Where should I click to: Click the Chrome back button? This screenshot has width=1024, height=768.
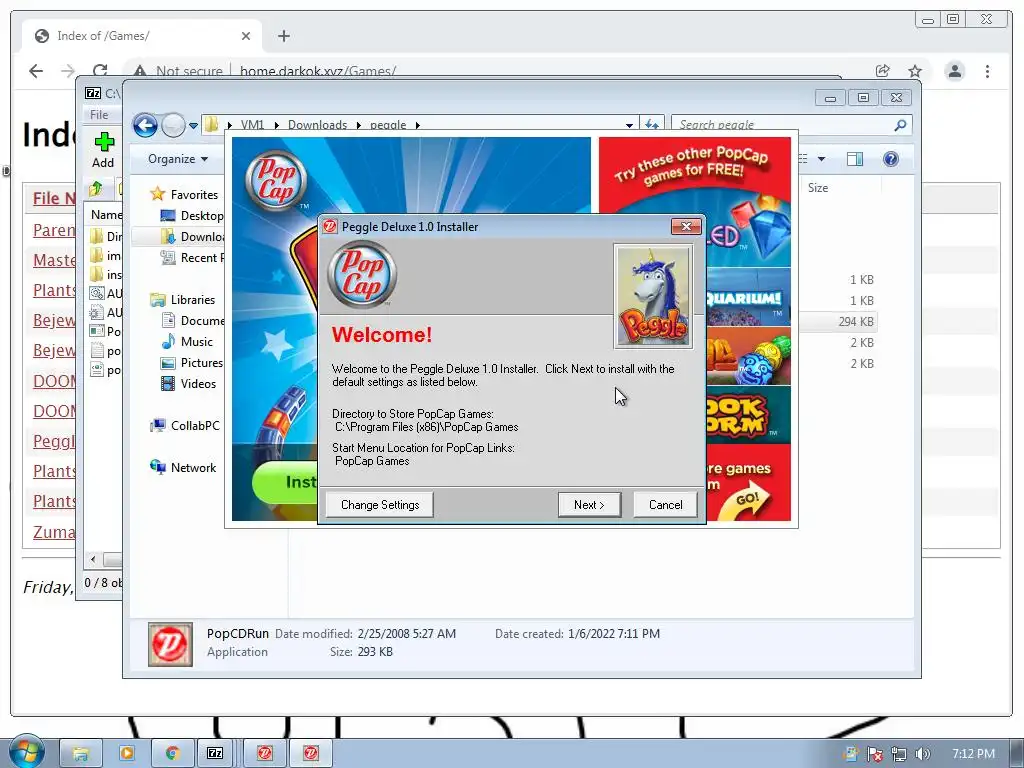[x=36, y=71]
